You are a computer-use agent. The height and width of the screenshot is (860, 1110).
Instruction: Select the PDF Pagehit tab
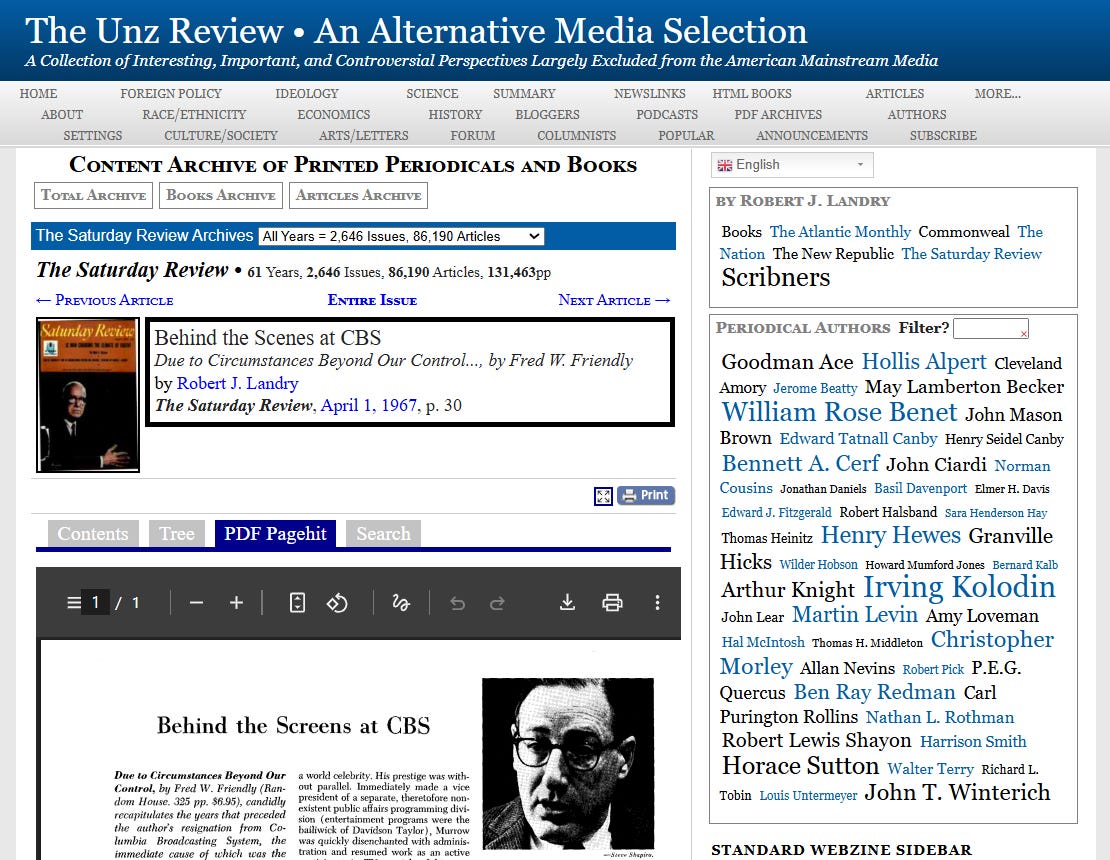pyautogui.click(x=275, y=534)
